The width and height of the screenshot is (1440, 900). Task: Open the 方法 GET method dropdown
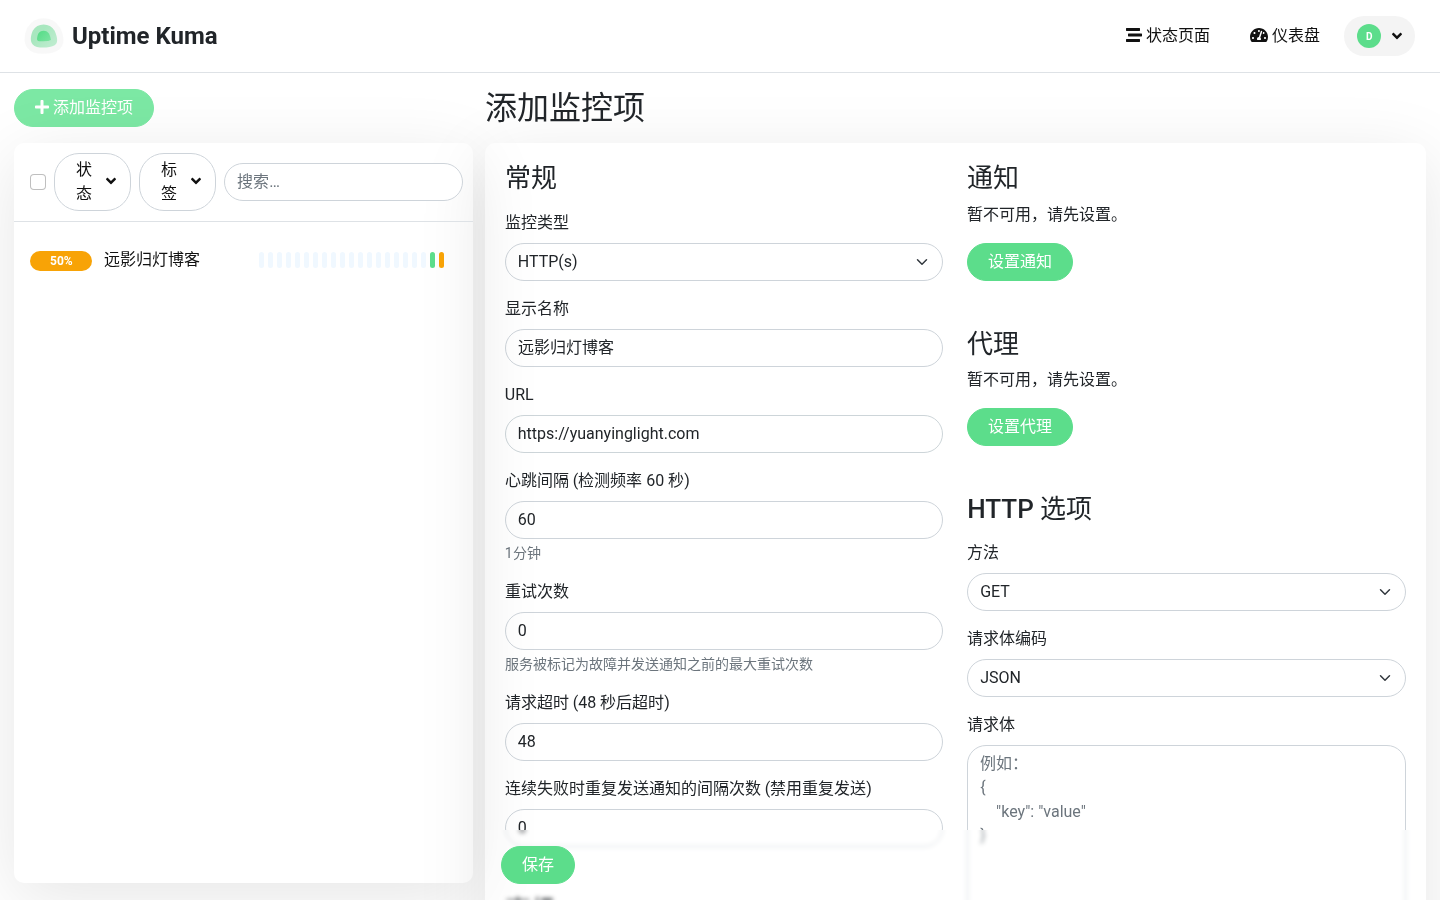(x=1186, y=592)
